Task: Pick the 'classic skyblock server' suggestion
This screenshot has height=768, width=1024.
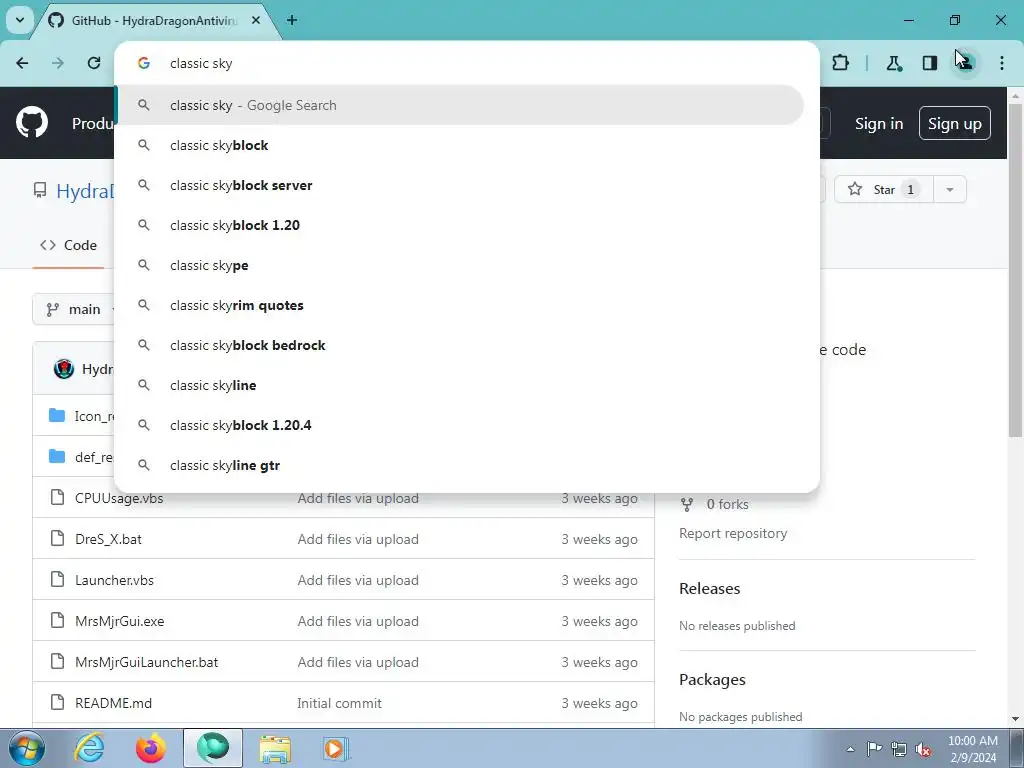Action: click(460, 185)
